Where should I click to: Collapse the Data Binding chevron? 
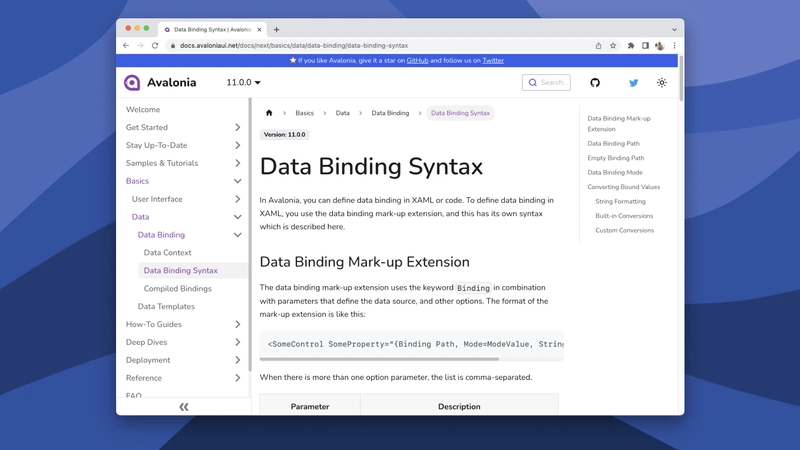coord(238,235)
